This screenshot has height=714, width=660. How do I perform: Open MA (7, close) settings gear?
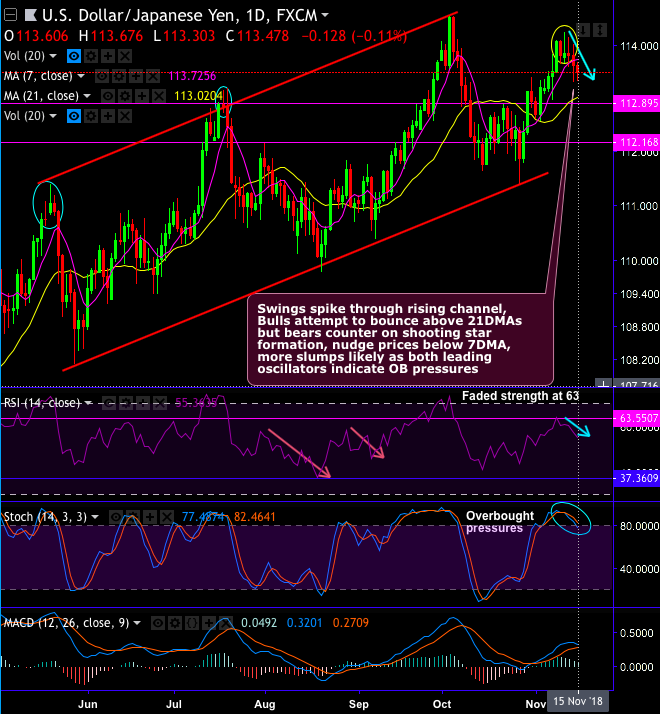pos(119,76)
